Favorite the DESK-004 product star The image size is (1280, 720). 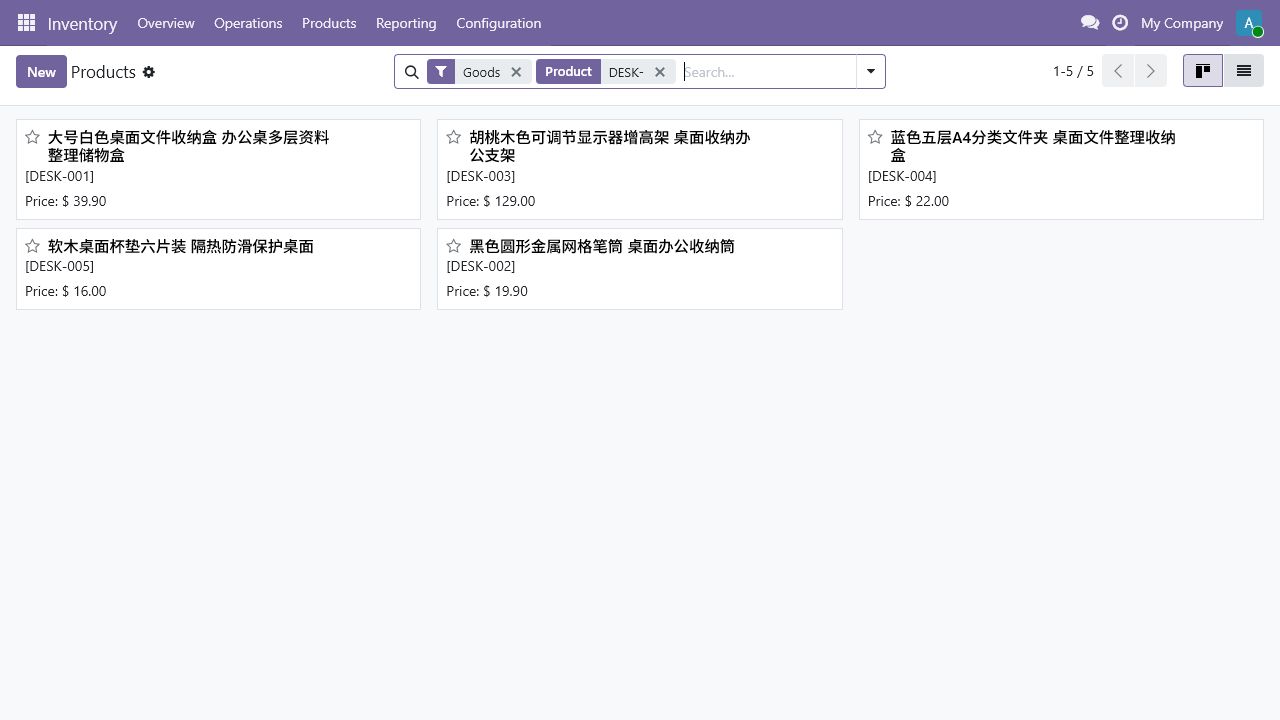coord(875,137)
